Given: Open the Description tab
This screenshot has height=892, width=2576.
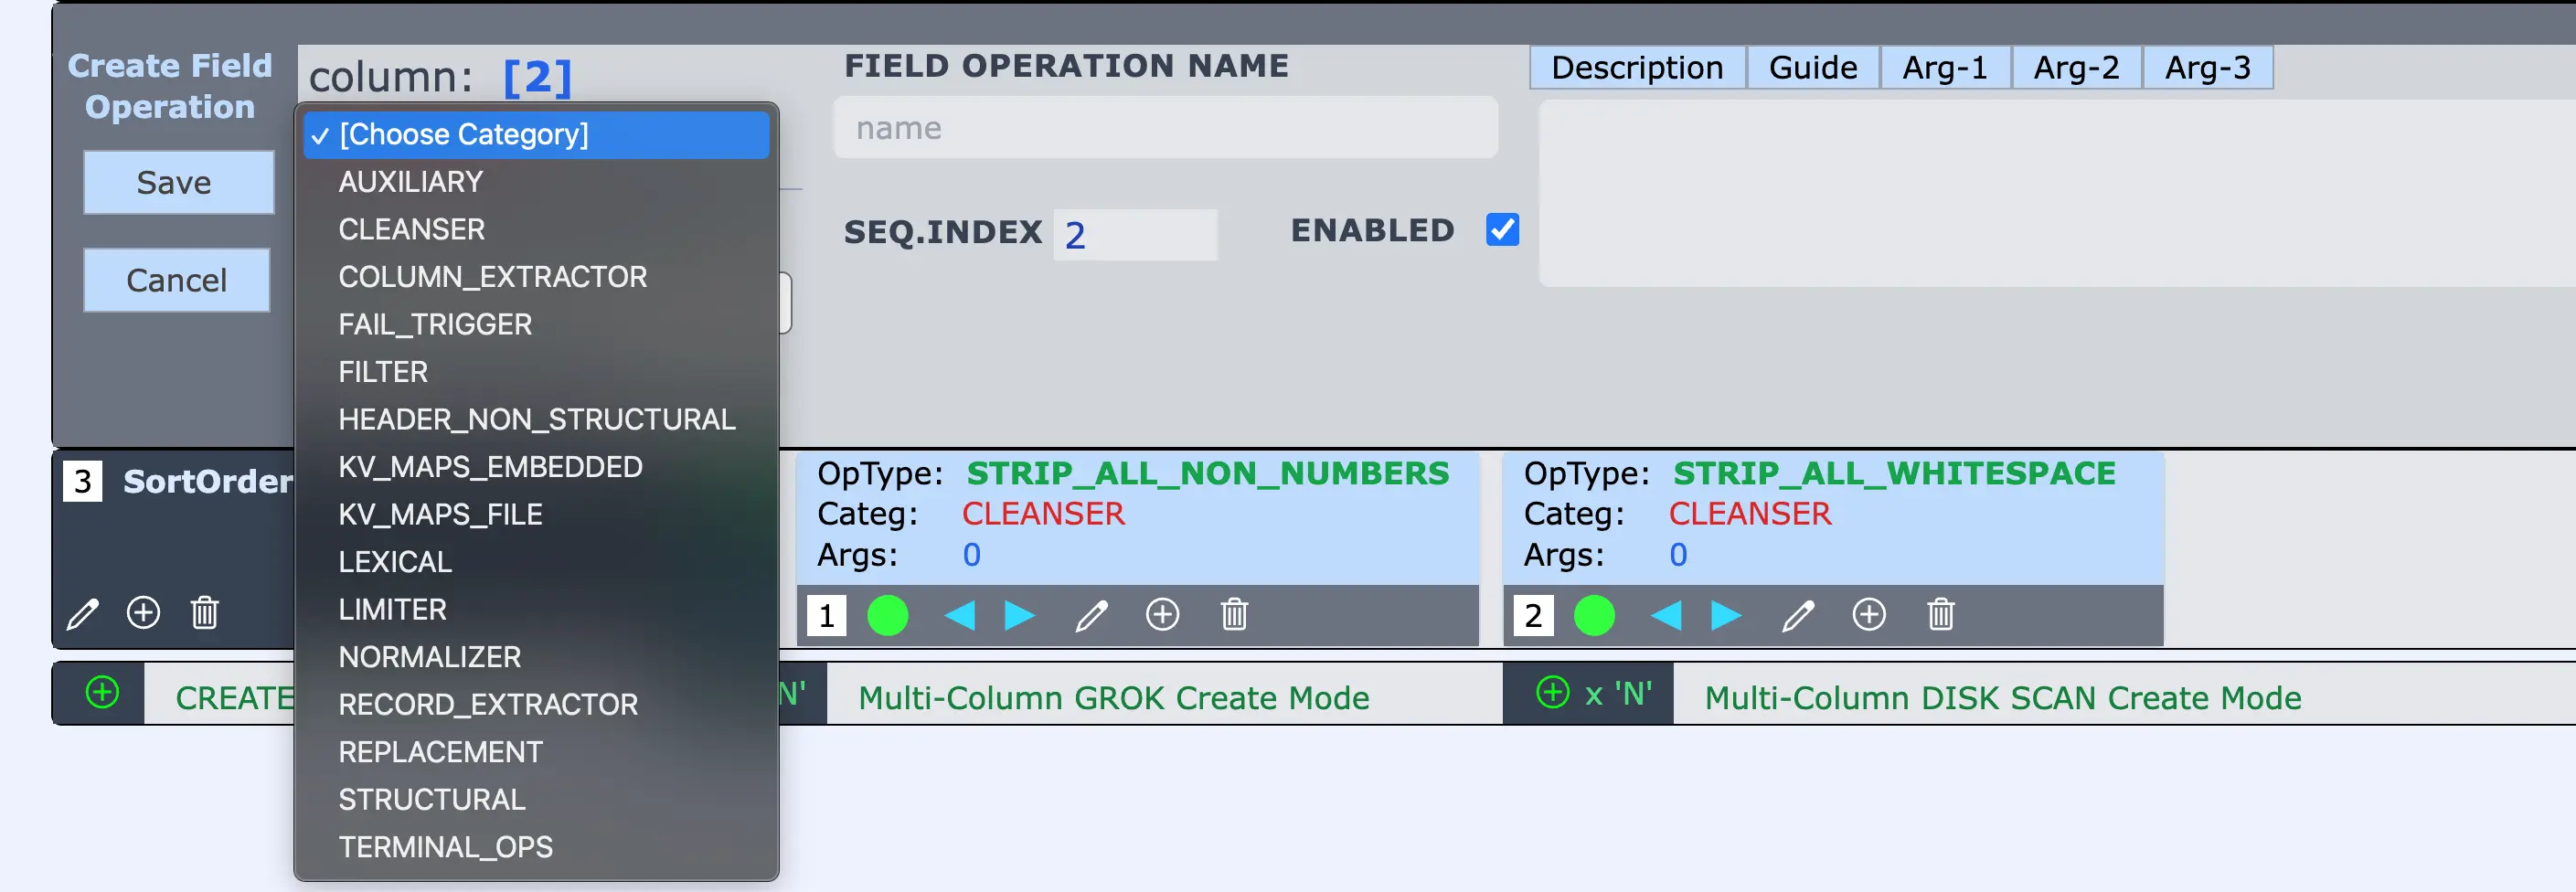Looking at the screenshot, I should point(1637,67).
